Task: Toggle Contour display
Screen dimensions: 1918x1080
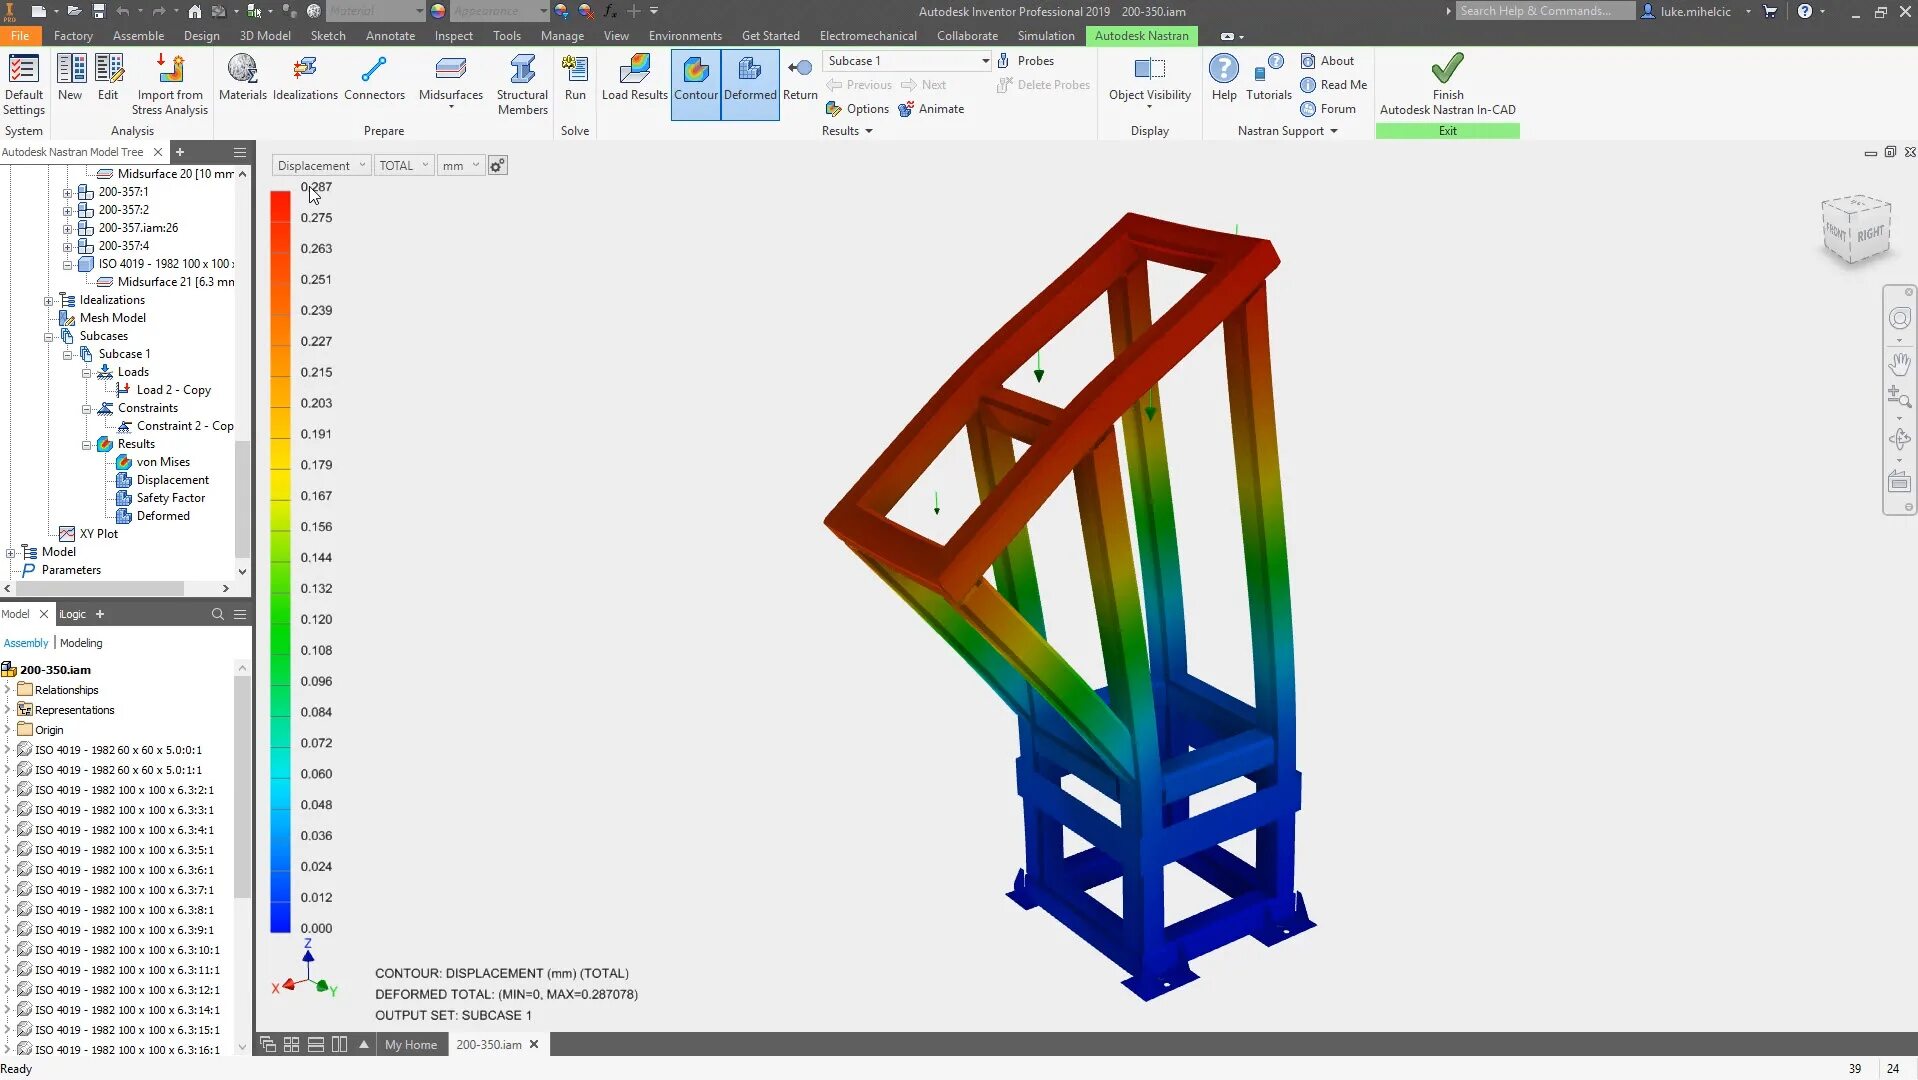Action: pyautogui.click(x=695, y=84)
